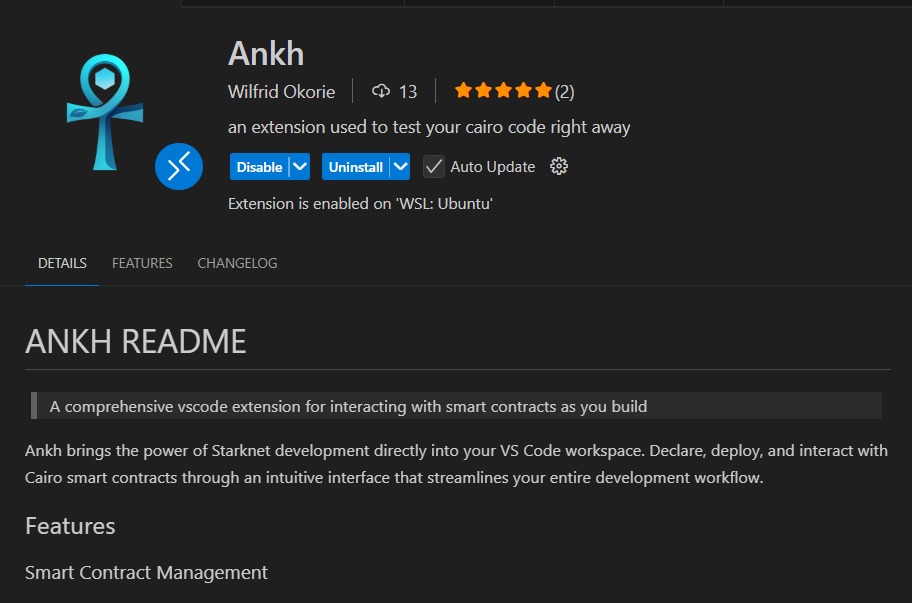Uninstall the Ankh extension
Image resolution: width=912 pixels, height=603 pixels.
coord(355,167)
